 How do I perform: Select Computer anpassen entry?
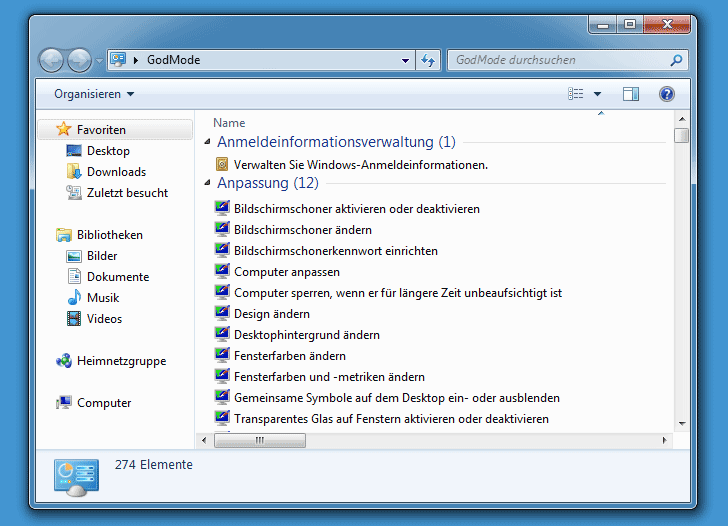tap(286, 272)
